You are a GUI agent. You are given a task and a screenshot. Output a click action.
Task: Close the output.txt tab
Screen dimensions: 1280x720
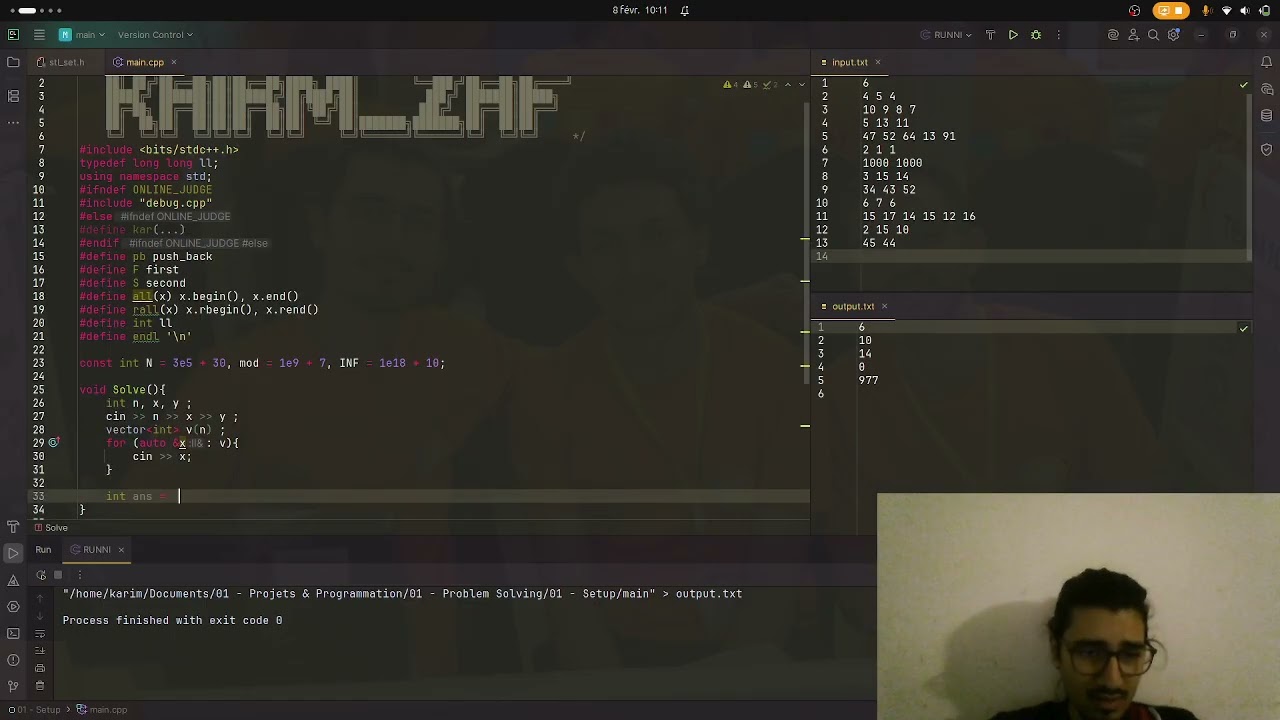pos(884,306)
